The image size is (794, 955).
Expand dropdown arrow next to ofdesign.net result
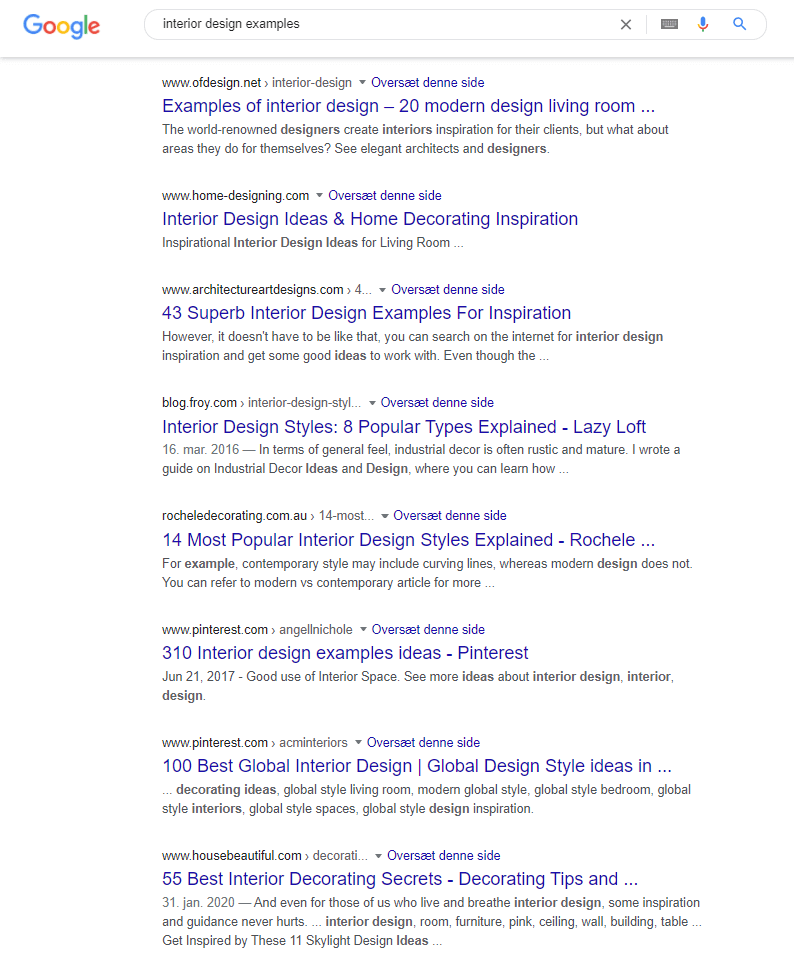[x=362, y=82]
